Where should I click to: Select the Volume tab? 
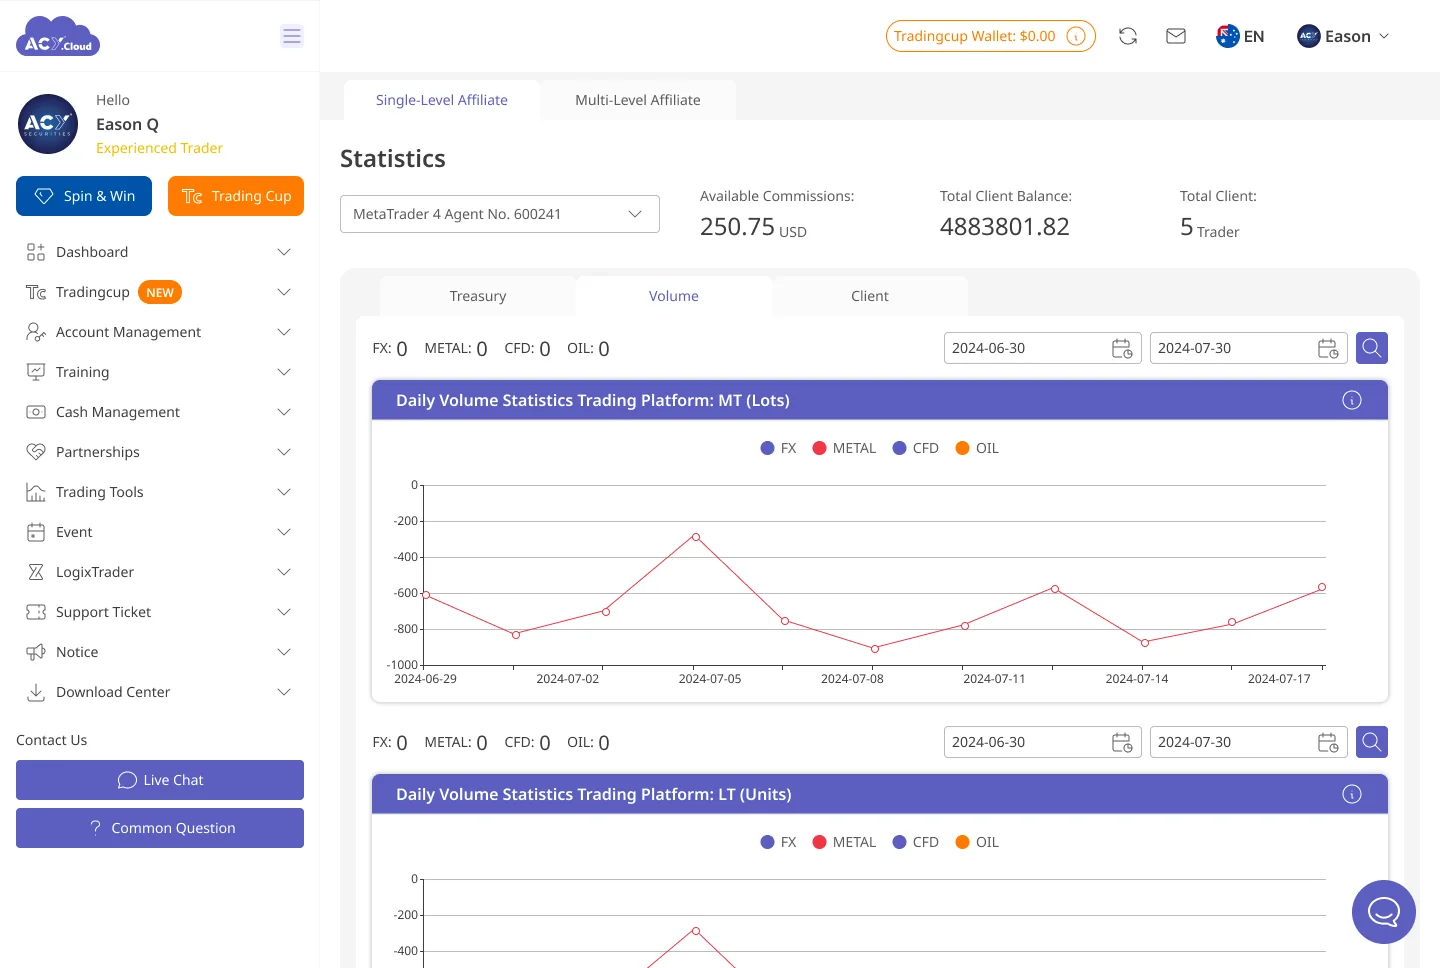click(674, 296)
